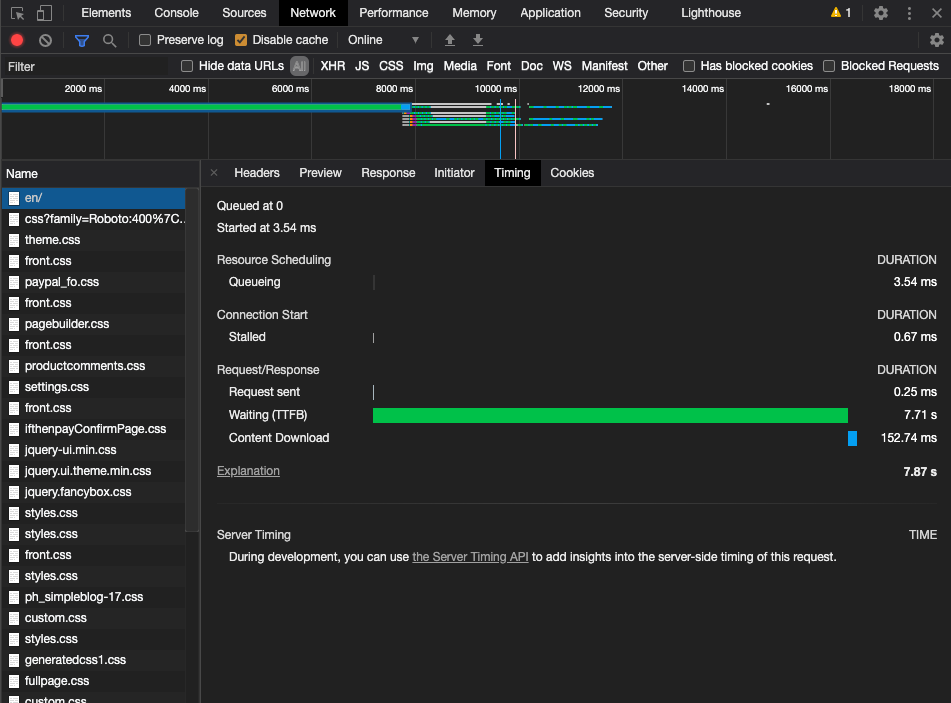Select the paypal_fo.css request

point(62,282)
